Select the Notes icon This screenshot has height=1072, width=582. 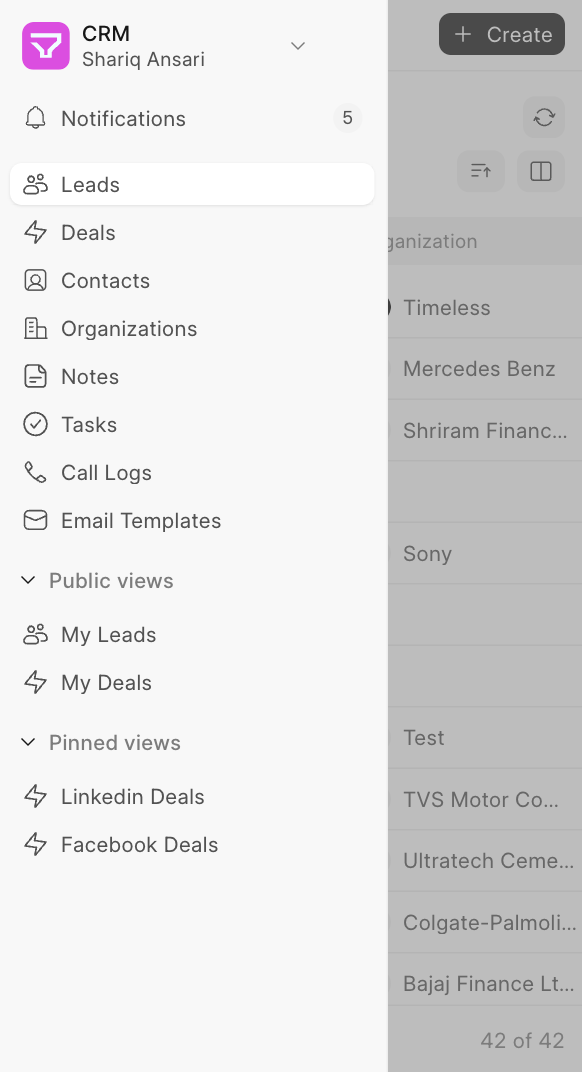(36, 376)
